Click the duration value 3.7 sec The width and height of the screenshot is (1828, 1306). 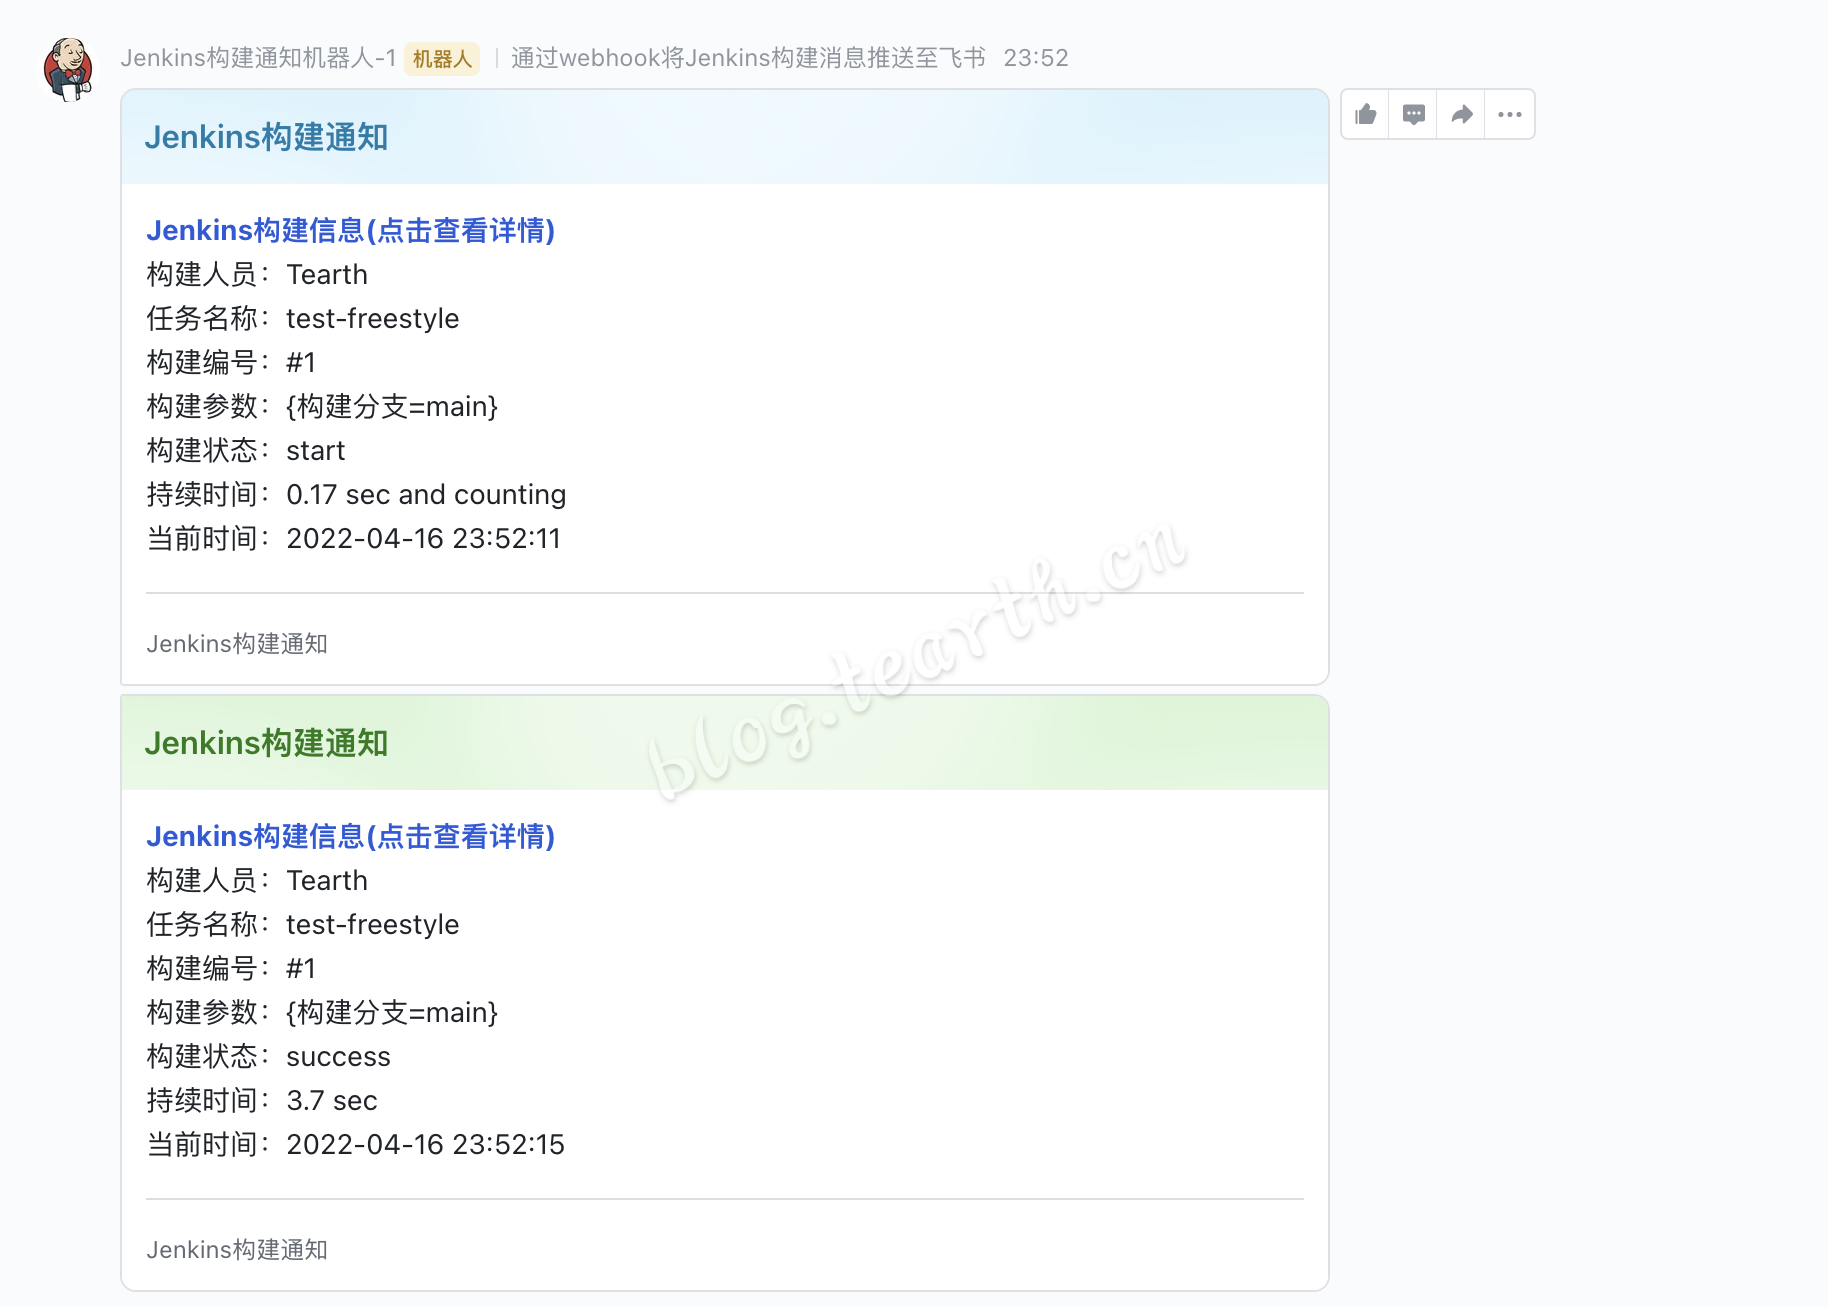[x=331, y=1101]
